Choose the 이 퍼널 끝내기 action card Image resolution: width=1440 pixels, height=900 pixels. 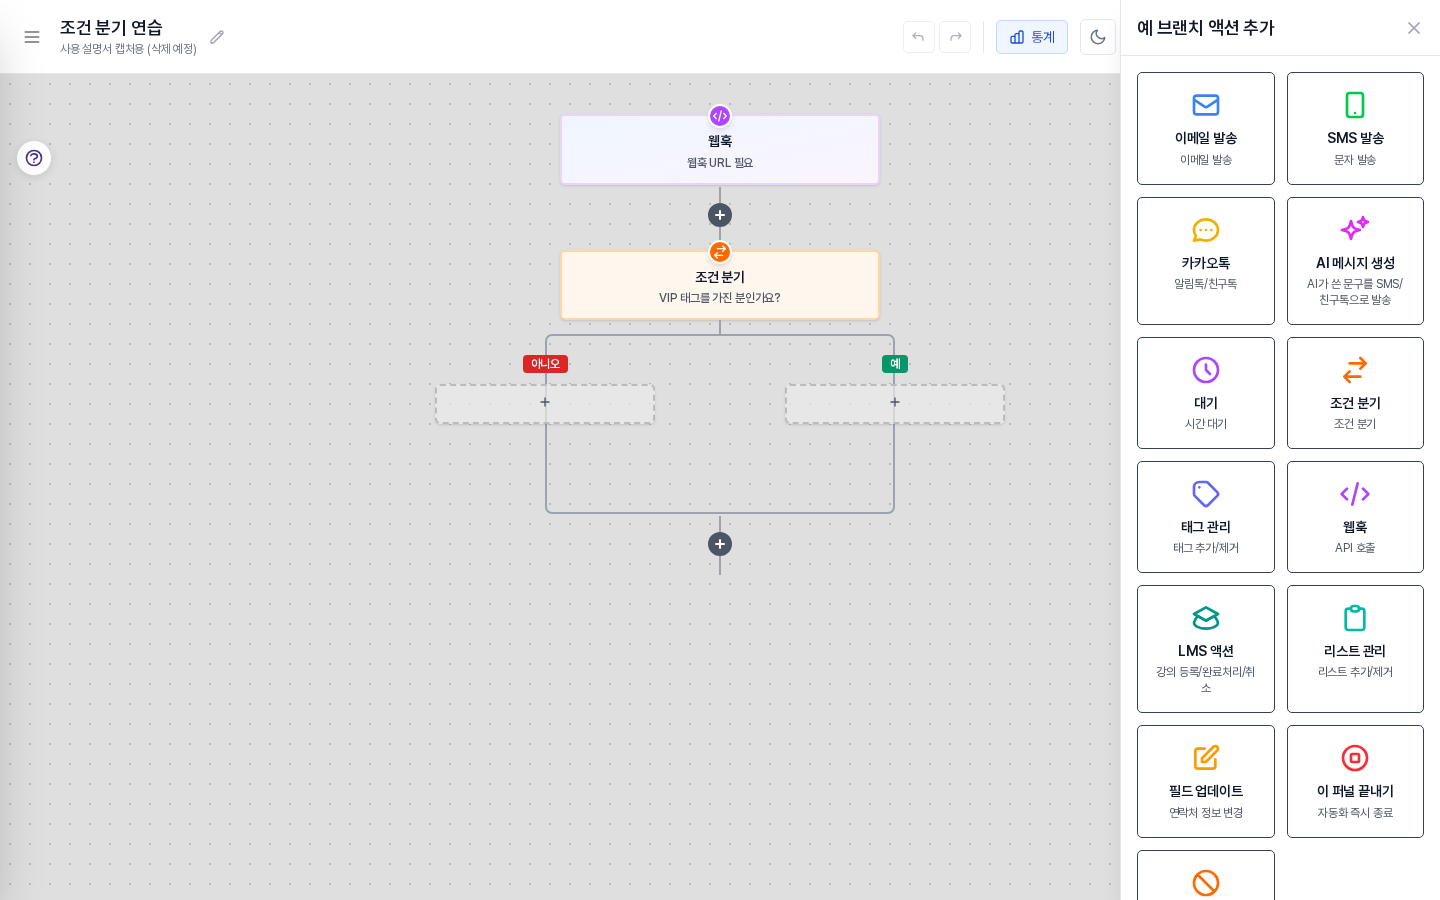point(1355,781)
